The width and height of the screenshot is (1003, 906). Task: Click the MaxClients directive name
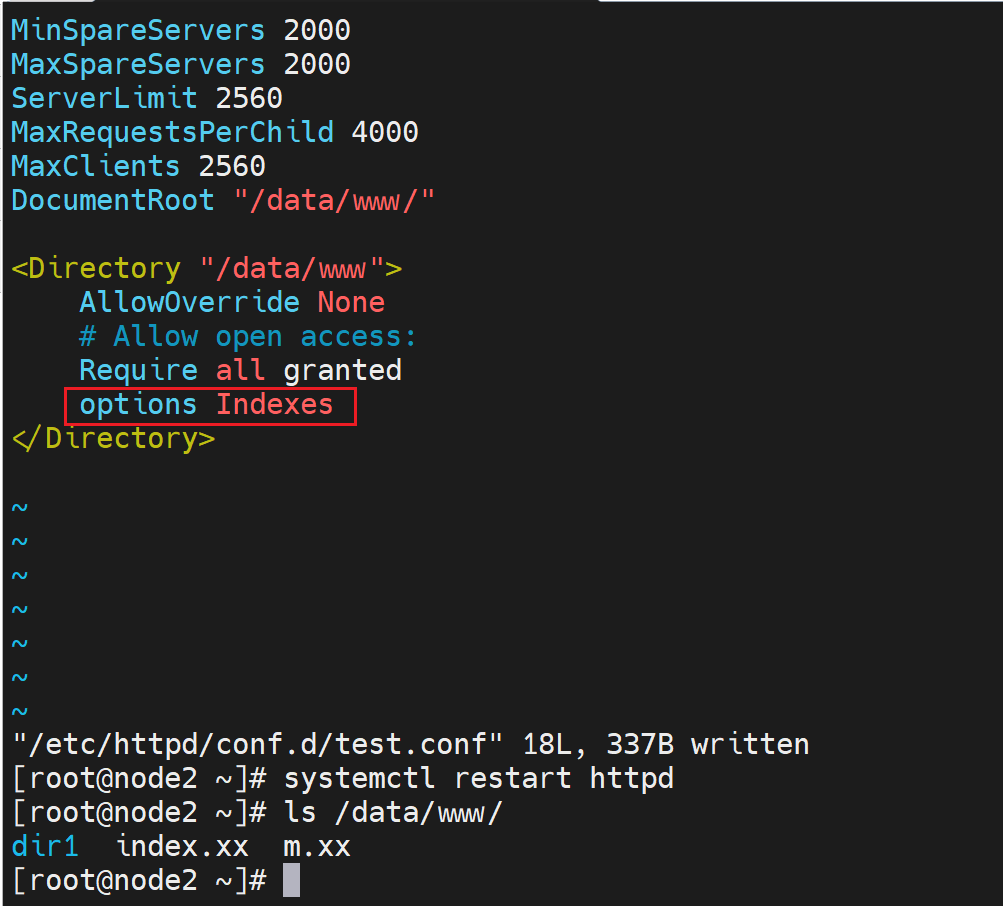tap(96, 166)
